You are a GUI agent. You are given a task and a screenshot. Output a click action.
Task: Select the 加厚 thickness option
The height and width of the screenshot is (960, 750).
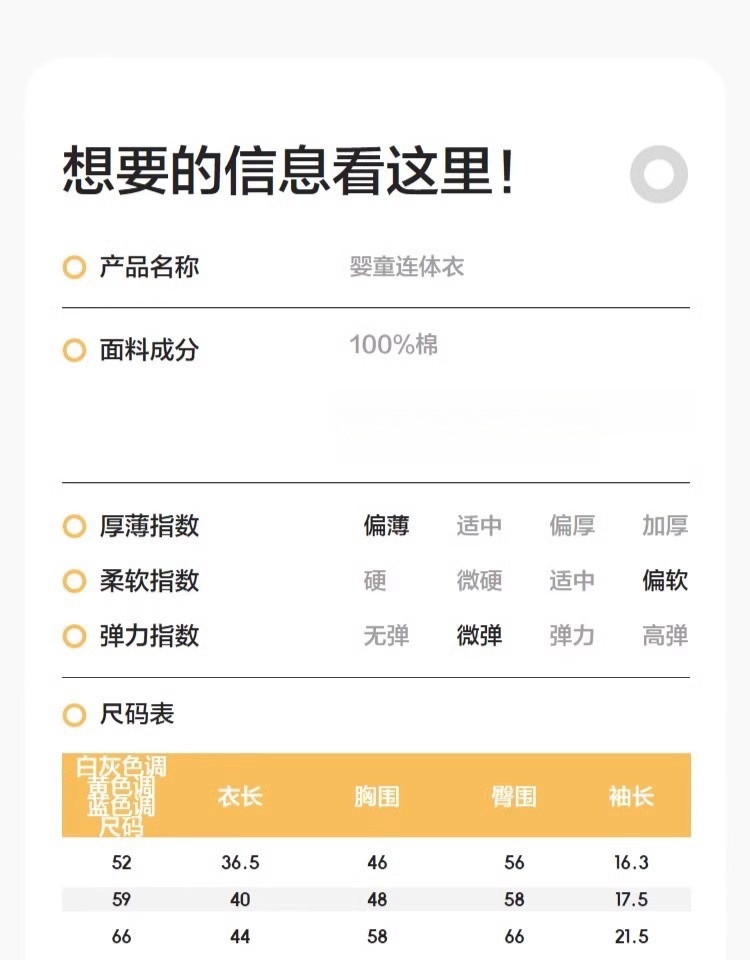[x=665, y=526]
